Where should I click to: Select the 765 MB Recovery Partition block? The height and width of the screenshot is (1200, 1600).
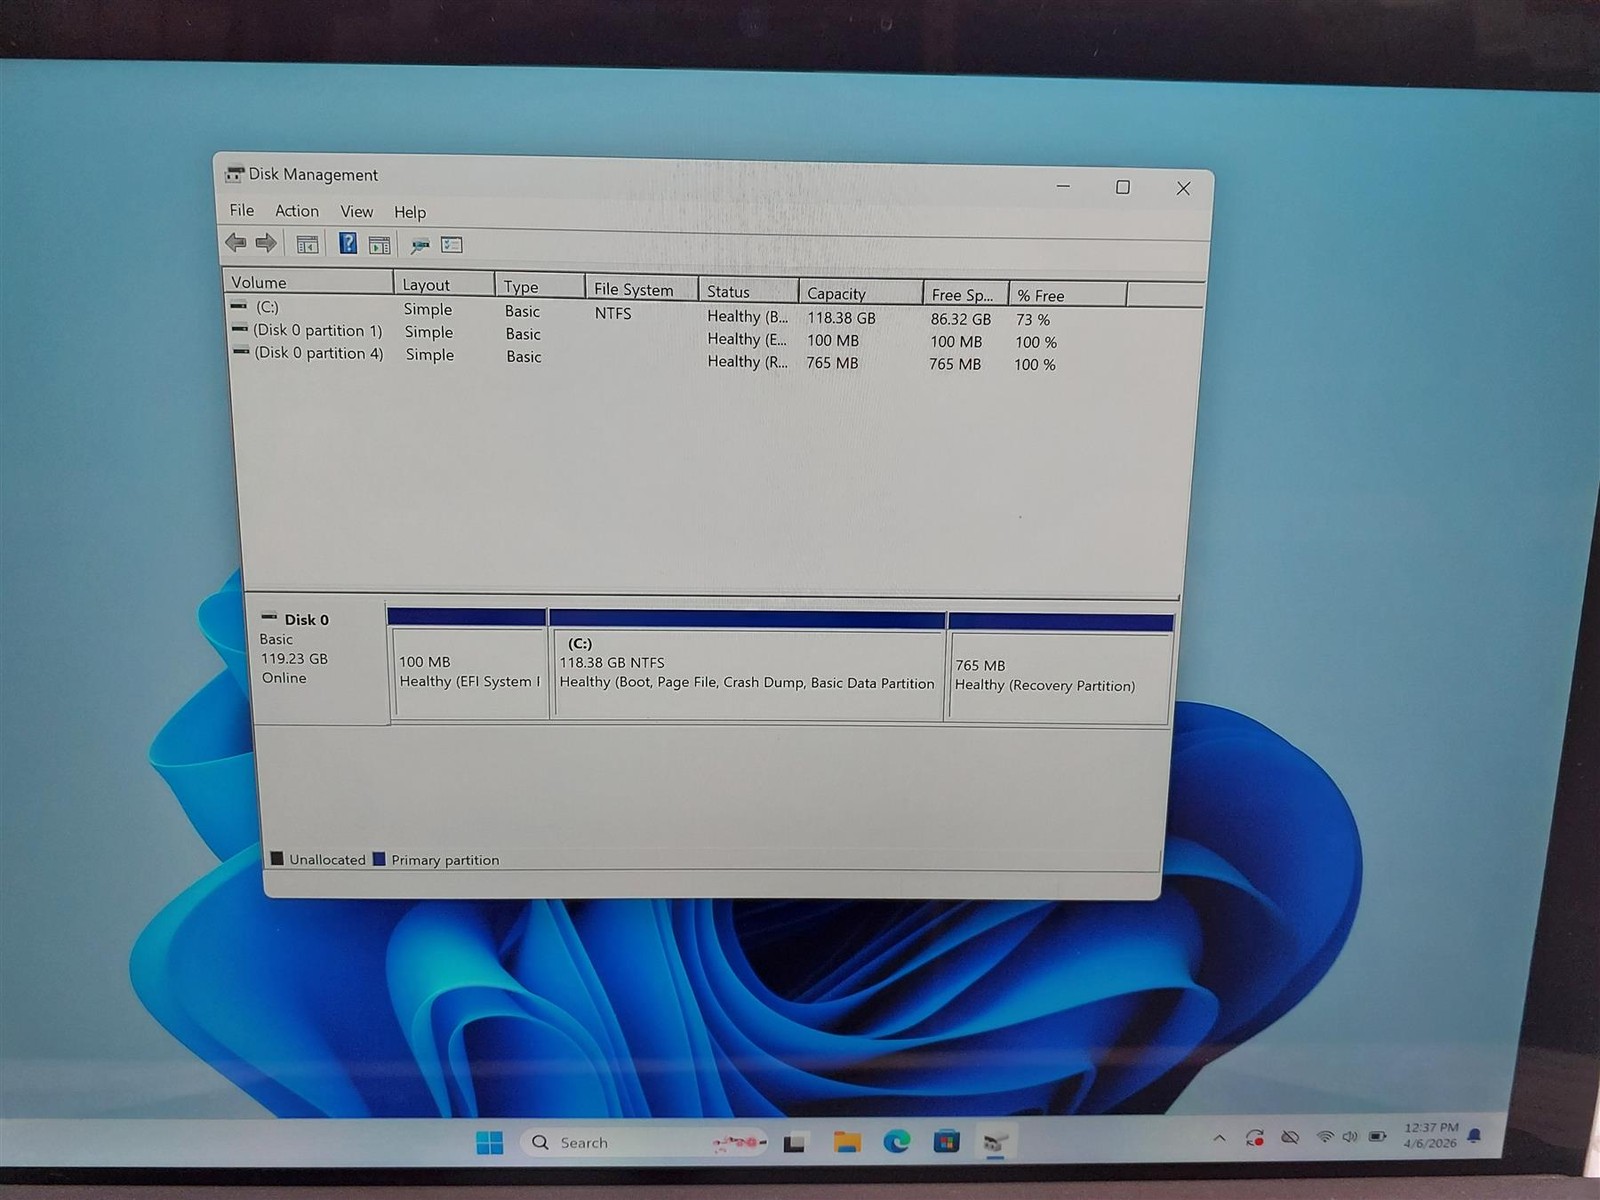[x=1059, y=668]
